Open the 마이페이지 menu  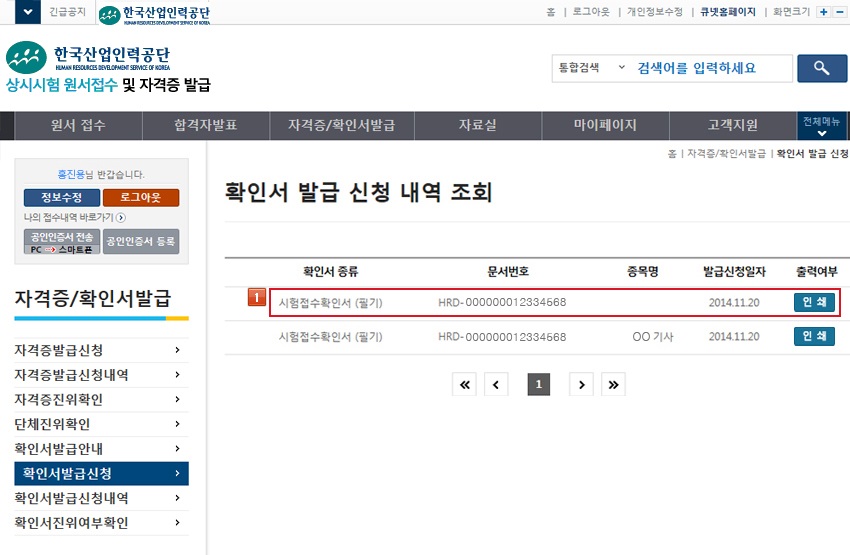tap(605, 126)
